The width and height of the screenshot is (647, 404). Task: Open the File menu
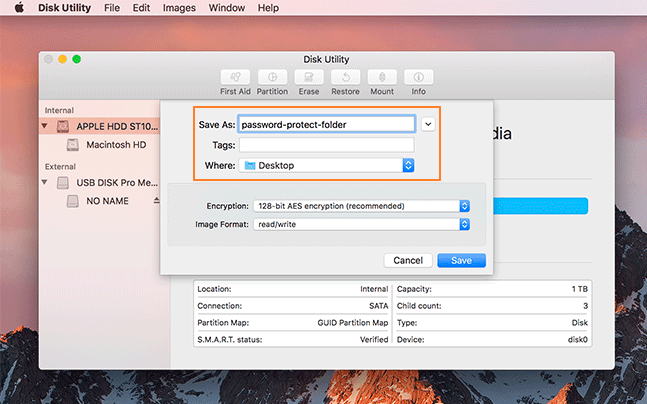[112, 7]
